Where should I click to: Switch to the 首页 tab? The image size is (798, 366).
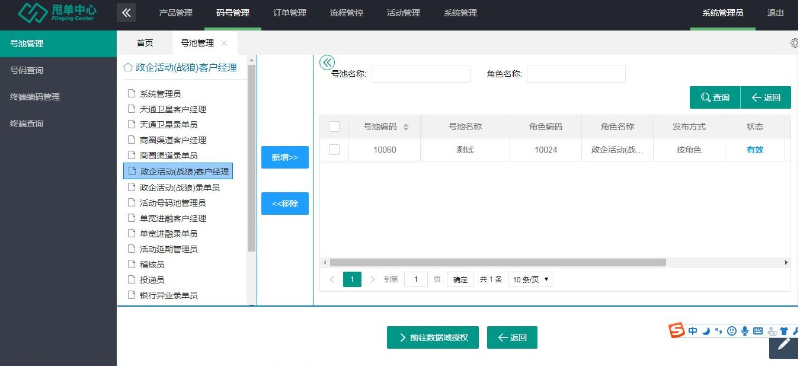pyautogui.click(x=145, y=44)
